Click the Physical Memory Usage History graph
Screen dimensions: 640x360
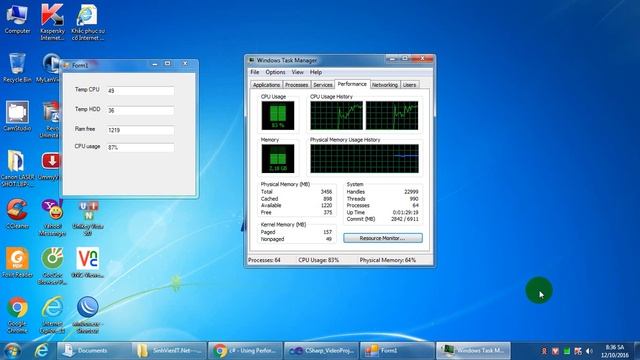(x=364, y=158)
